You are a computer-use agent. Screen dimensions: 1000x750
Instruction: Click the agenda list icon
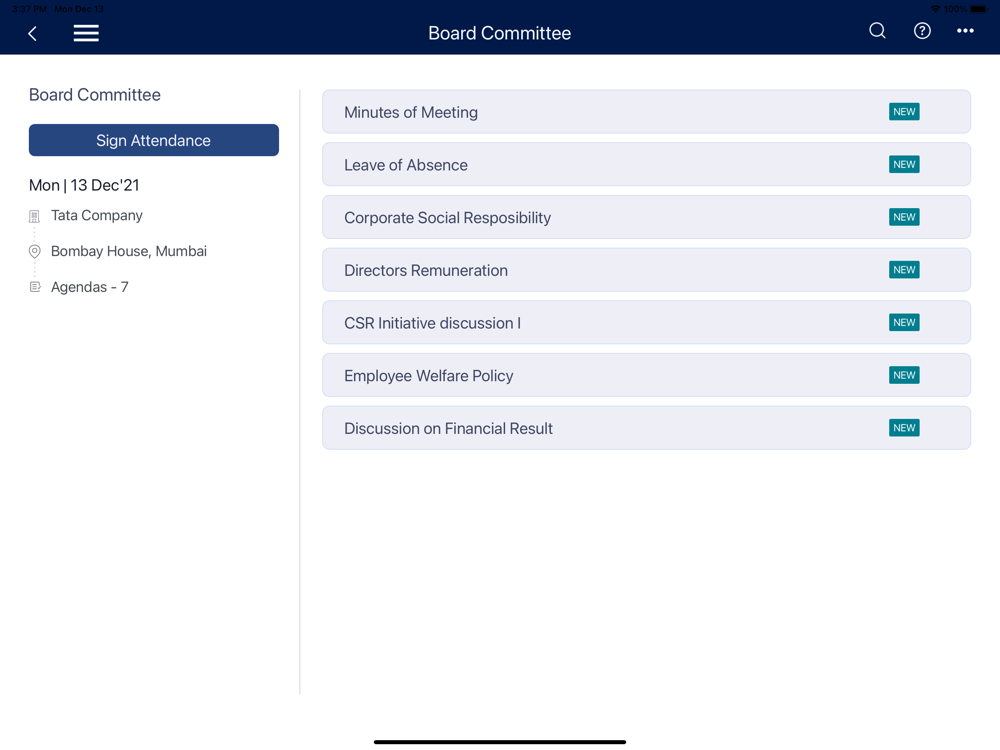tap(35, 287)
